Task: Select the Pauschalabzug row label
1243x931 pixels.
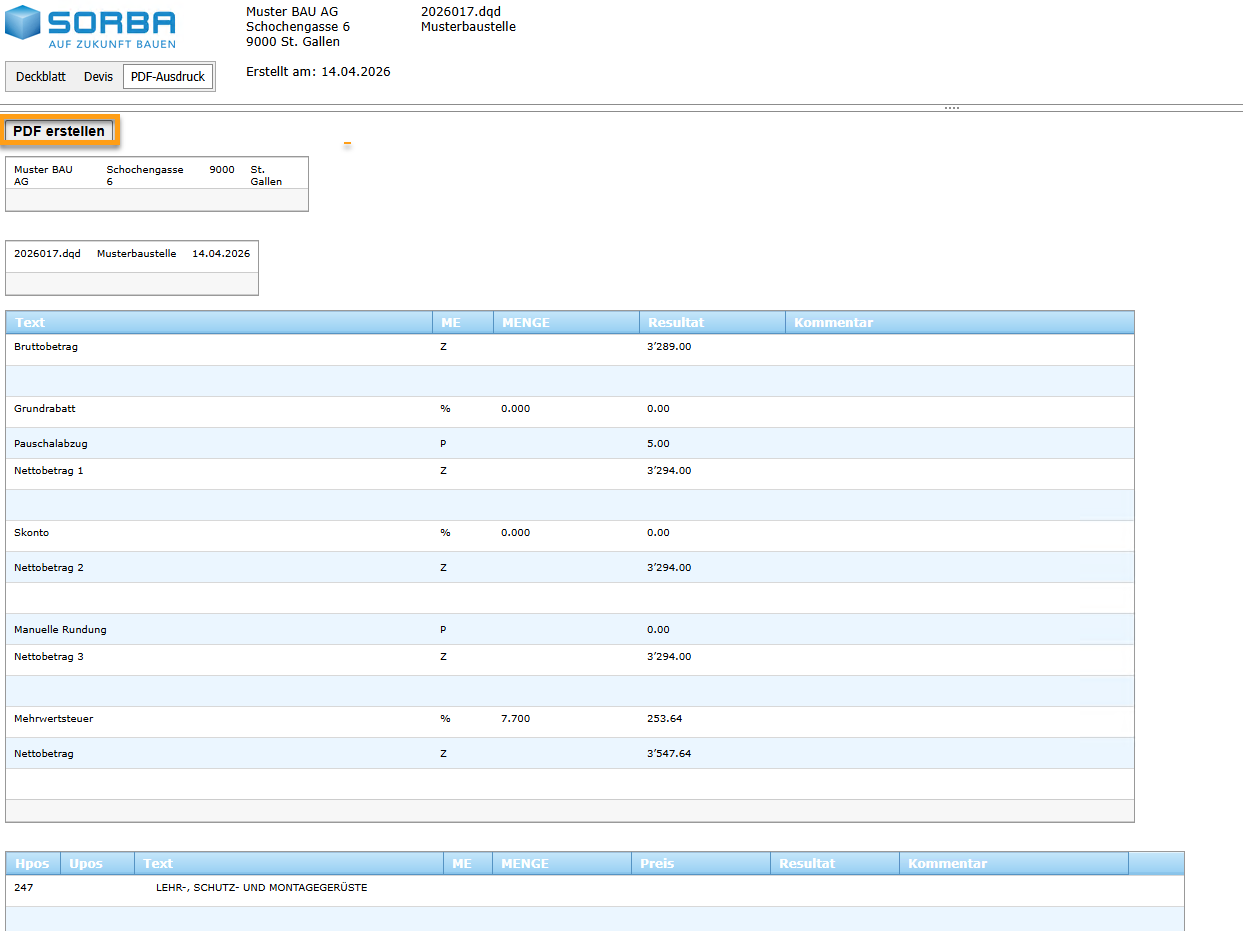Action: click(51, 443)
